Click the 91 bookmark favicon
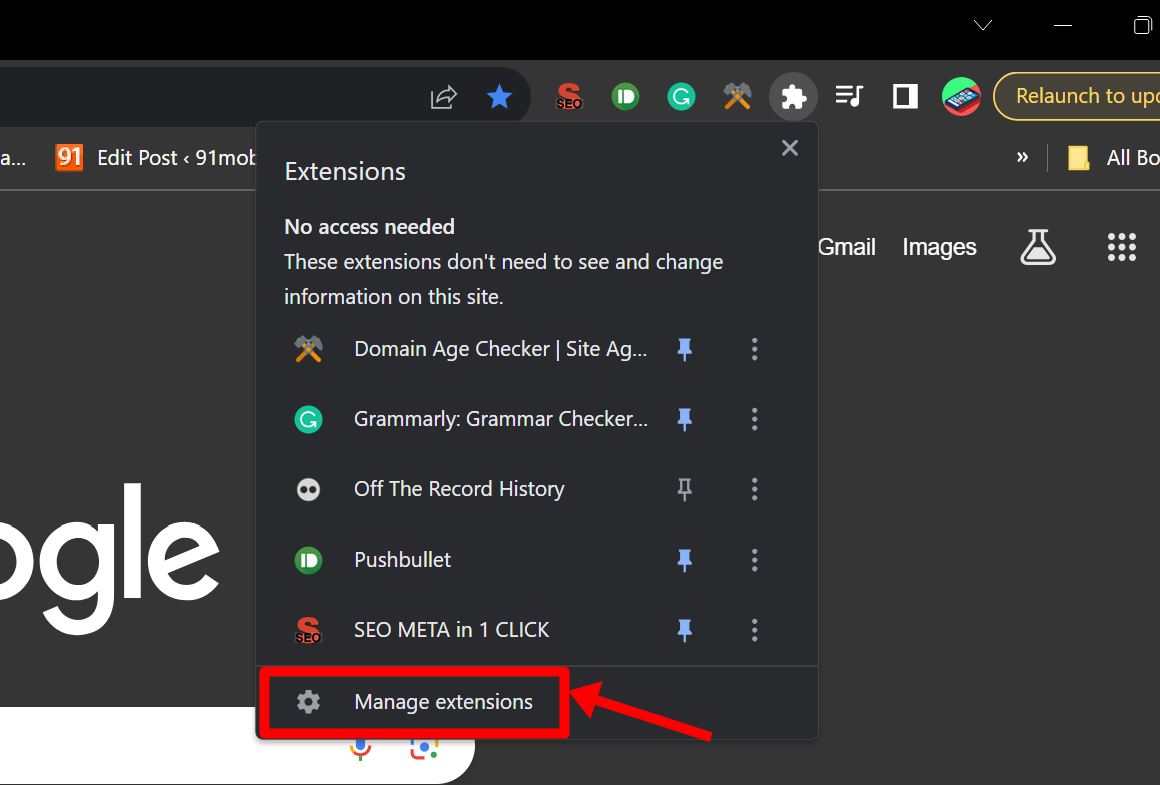The image size is (1160, 785). click(69, 157)
